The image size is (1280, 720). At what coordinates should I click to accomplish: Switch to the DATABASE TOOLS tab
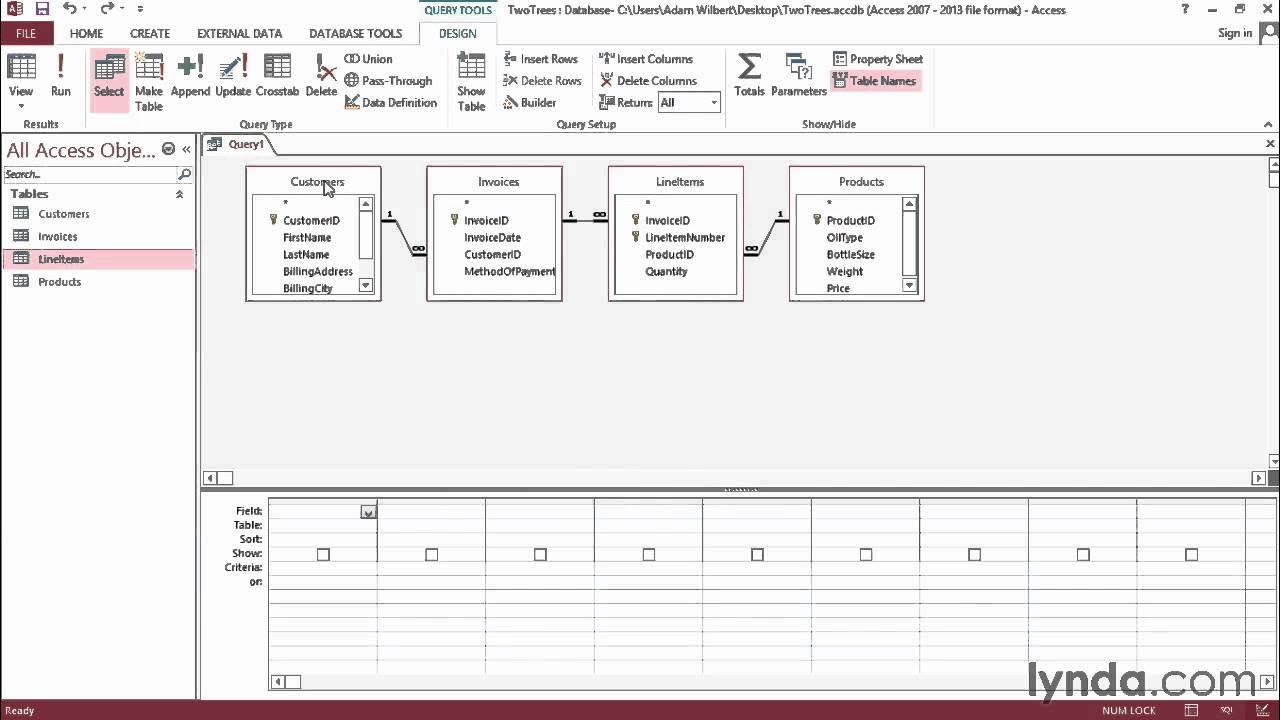(355, 33)
